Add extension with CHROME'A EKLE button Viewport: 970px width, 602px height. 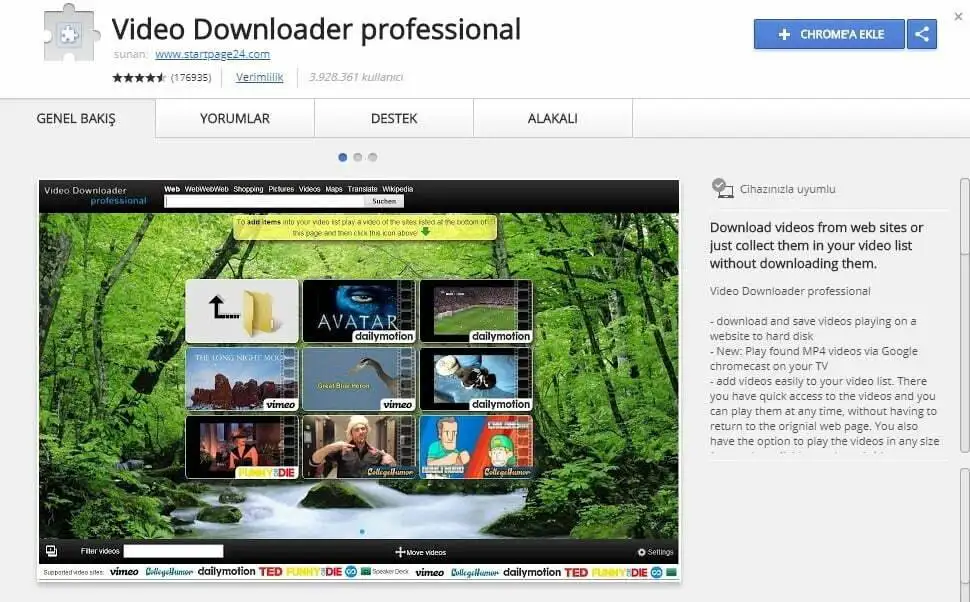(829, 34)
